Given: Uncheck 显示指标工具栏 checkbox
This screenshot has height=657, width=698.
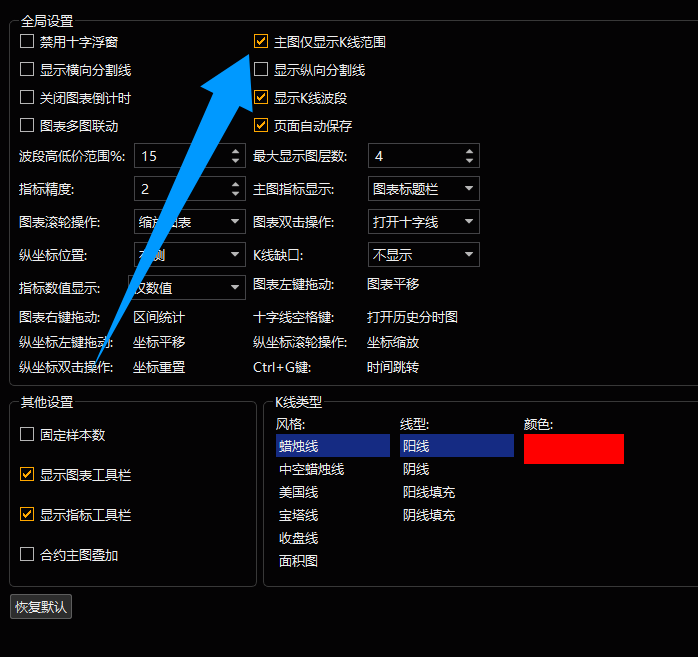Looking at the screenshot, I should tap(27, 515).
